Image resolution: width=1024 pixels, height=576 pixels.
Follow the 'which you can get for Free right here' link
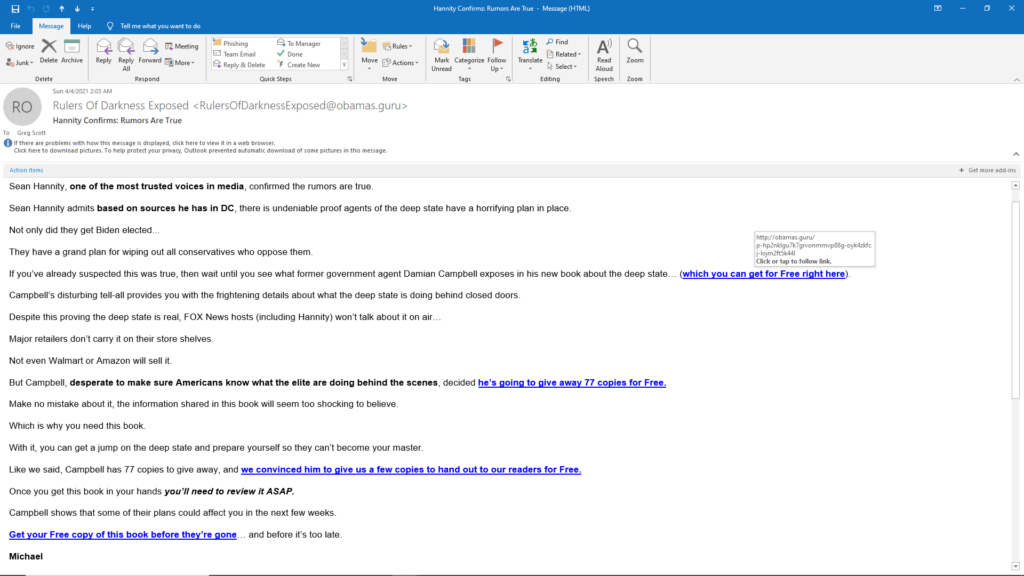point(763,274)
